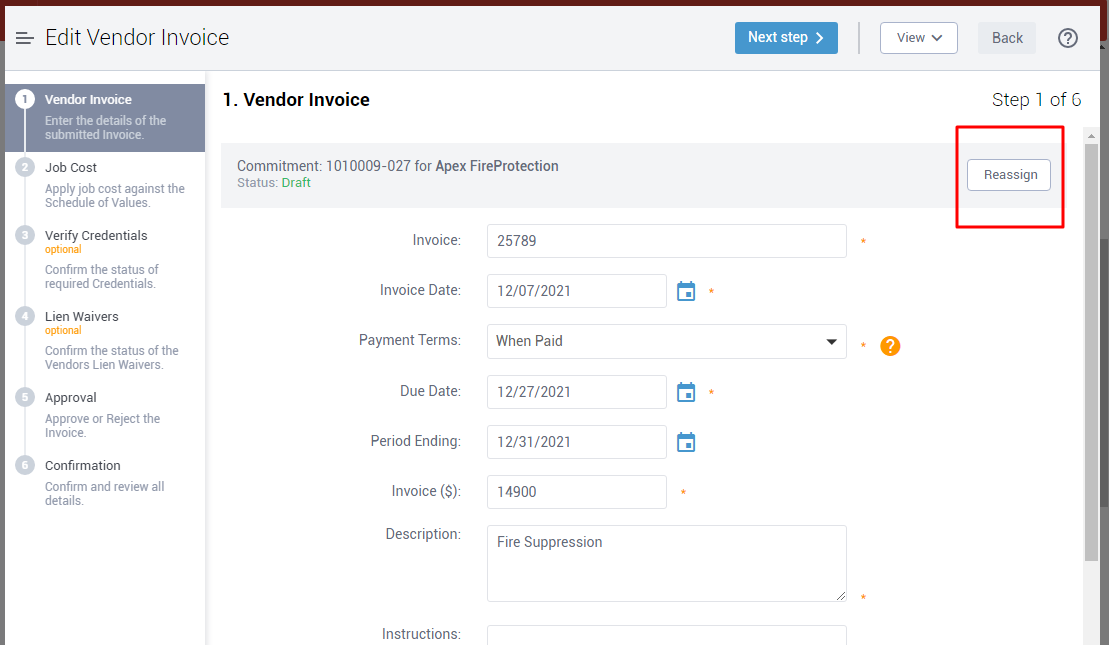1109x645 pixels.
Task: Click the vertical scrollbar of the form
Action: pos(1091,350)
